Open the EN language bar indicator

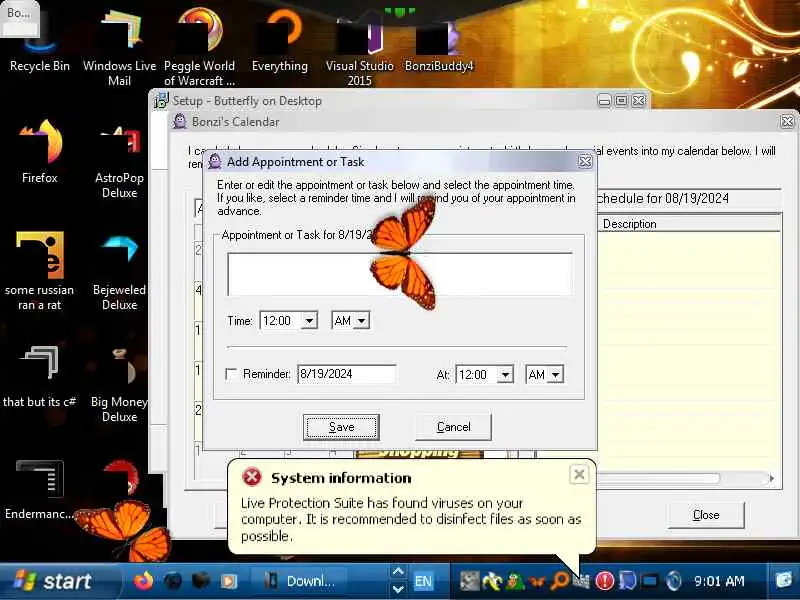(x=423, y=581)
